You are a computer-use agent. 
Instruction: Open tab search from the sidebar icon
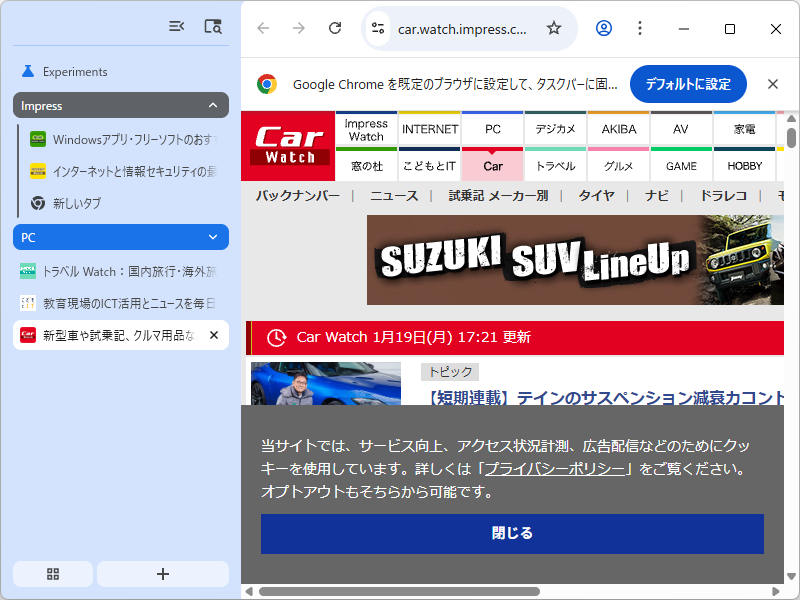tap(212, 26)
